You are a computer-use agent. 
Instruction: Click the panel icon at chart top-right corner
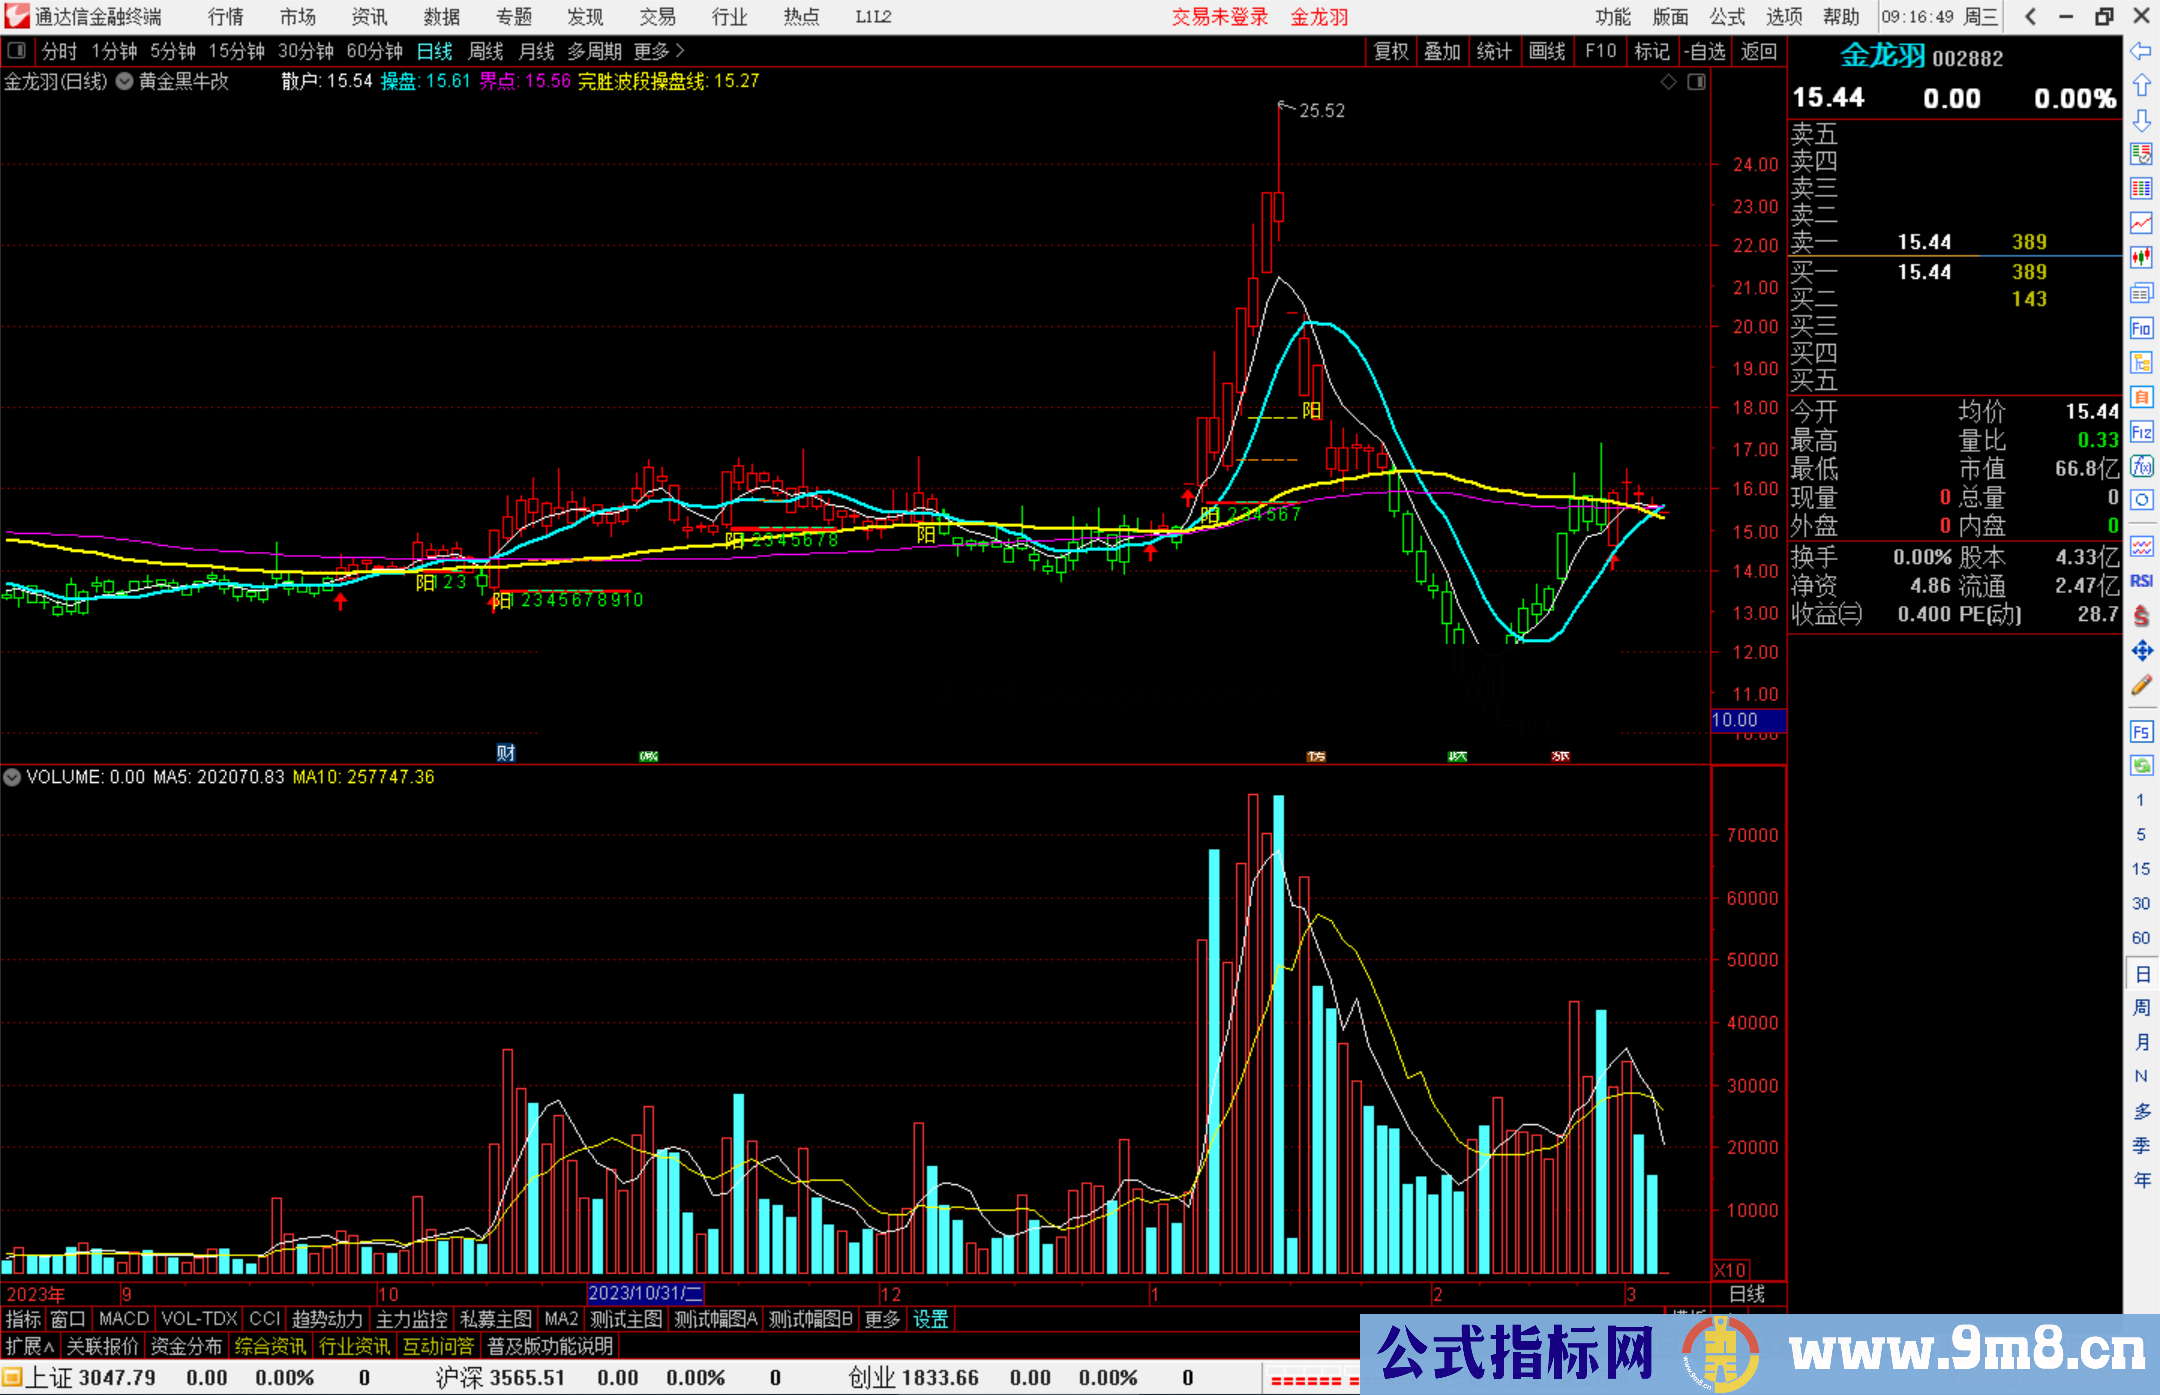point(1696,82)
